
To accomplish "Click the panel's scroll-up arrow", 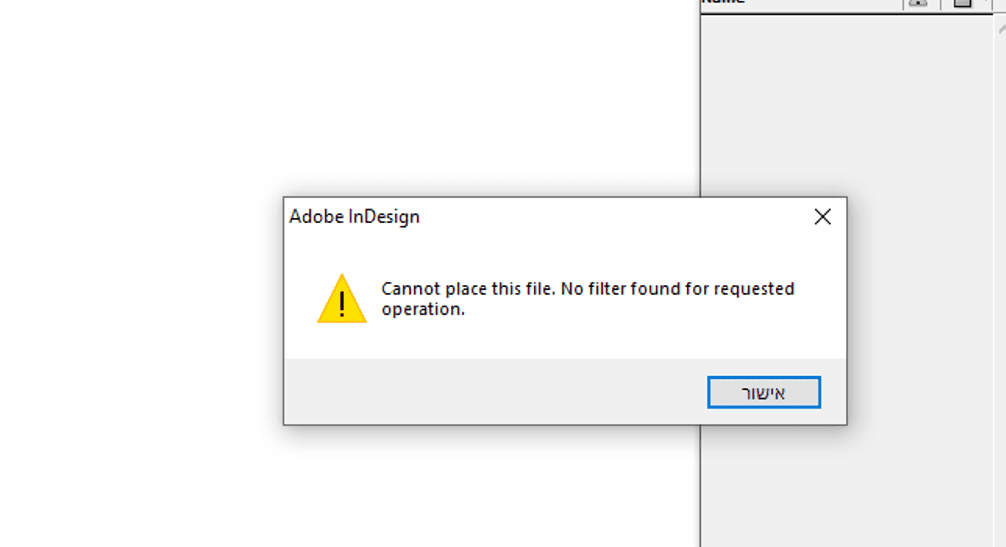I will [x=1002, y=29].
